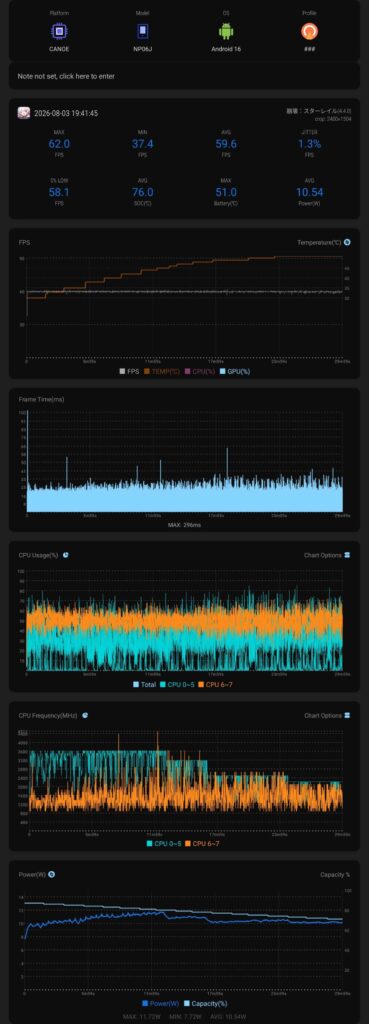Screen dimensions: 369x1024
Task: Toggle CPU 0~5 series in CPU Frequency legend
Action: tap(164, 844)
